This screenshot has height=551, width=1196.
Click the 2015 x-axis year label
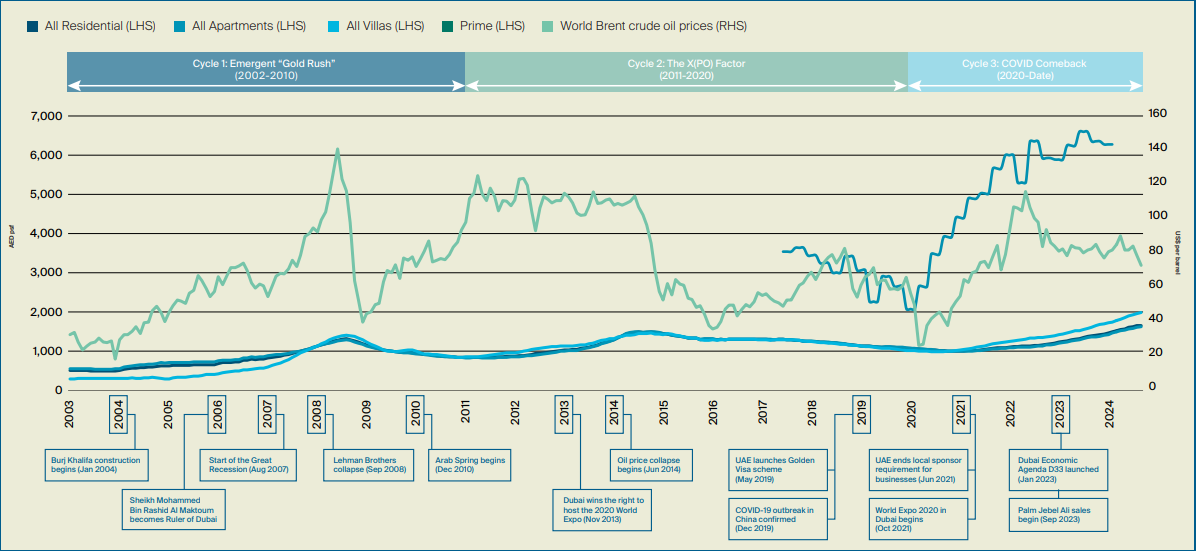point(664,414)
